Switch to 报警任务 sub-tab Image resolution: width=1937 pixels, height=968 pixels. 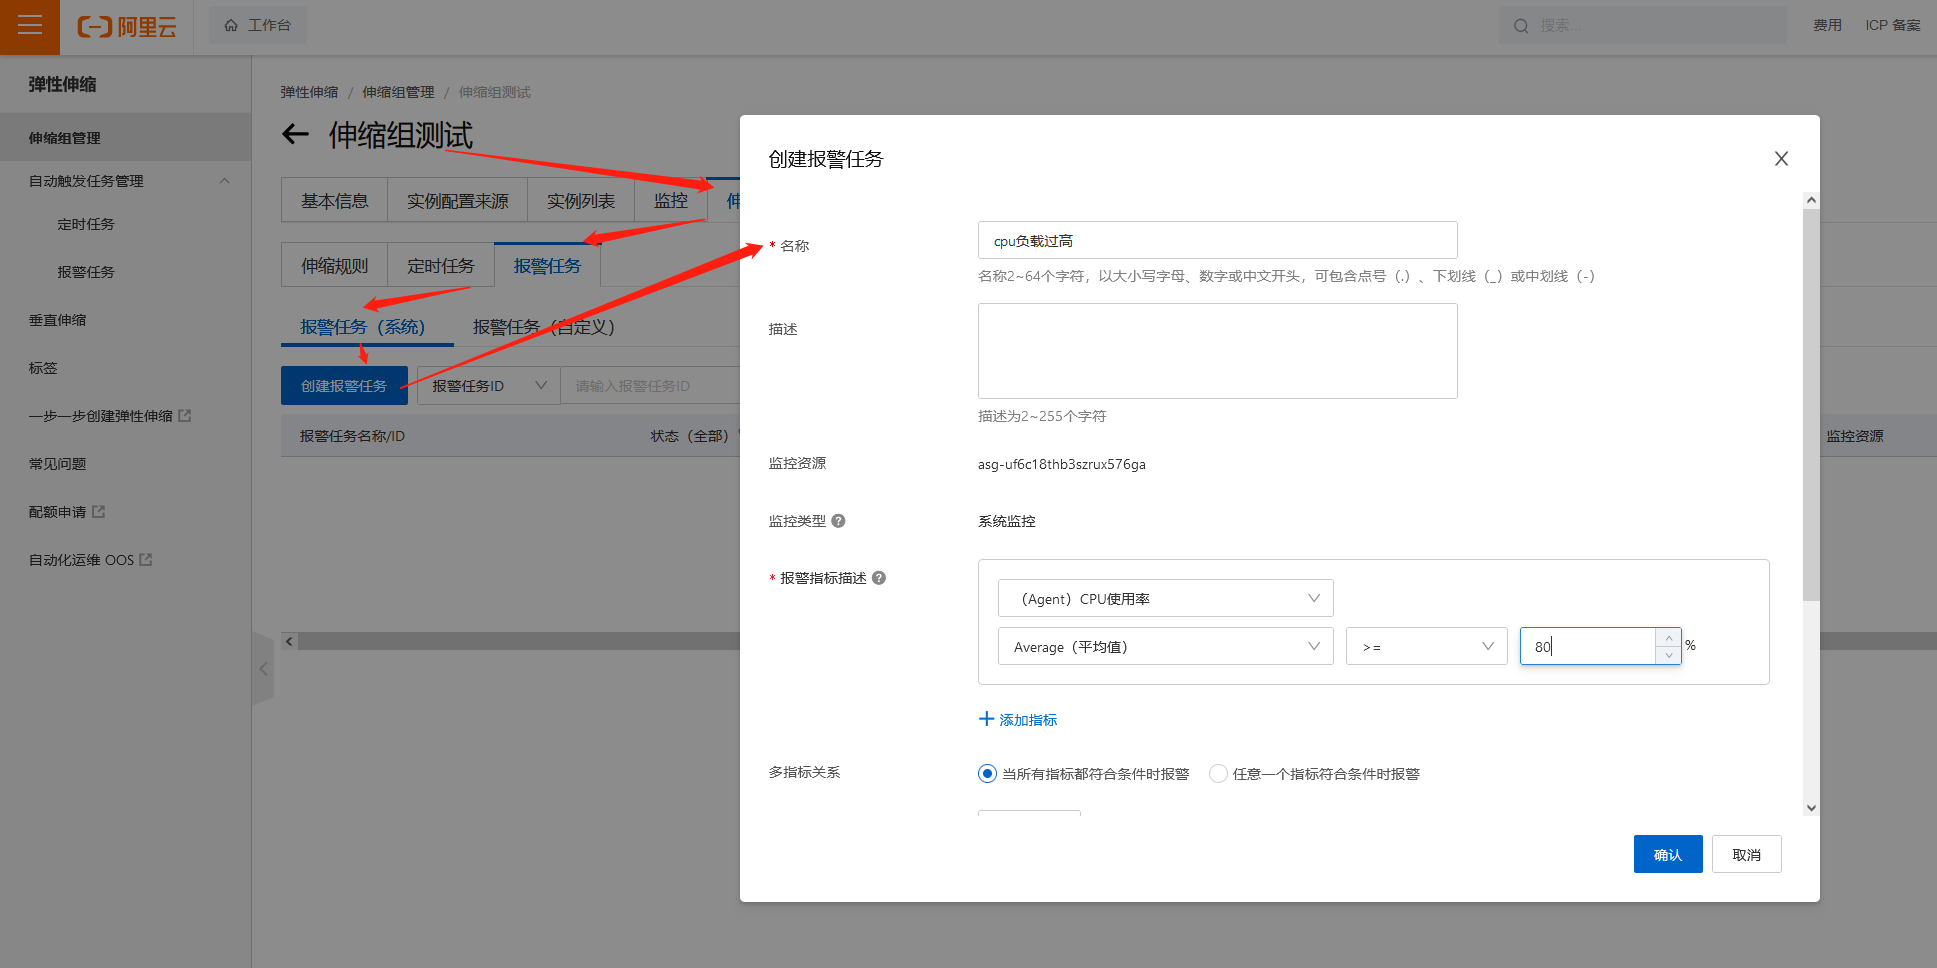547,266
